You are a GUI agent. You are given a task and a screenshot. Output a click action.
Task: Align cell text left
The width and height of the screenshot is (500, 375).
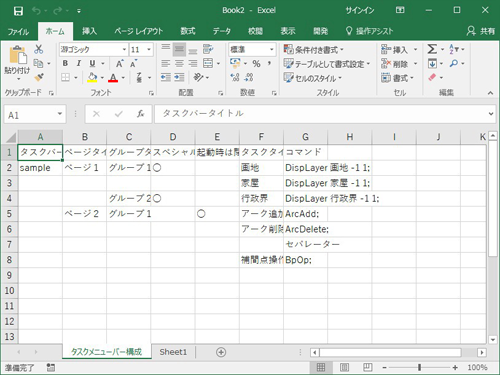[166, 63]
